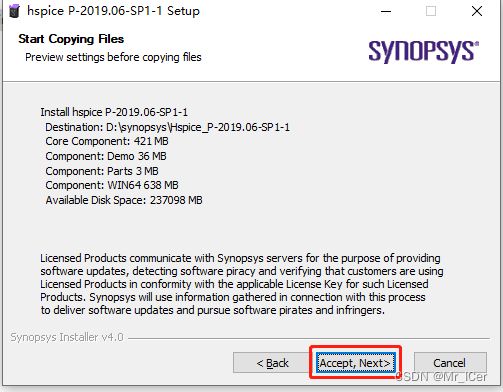Viewport: 503px width, 392px height.
Task: Select the Start Copying Files heading
Action: [x=71, y=39]
